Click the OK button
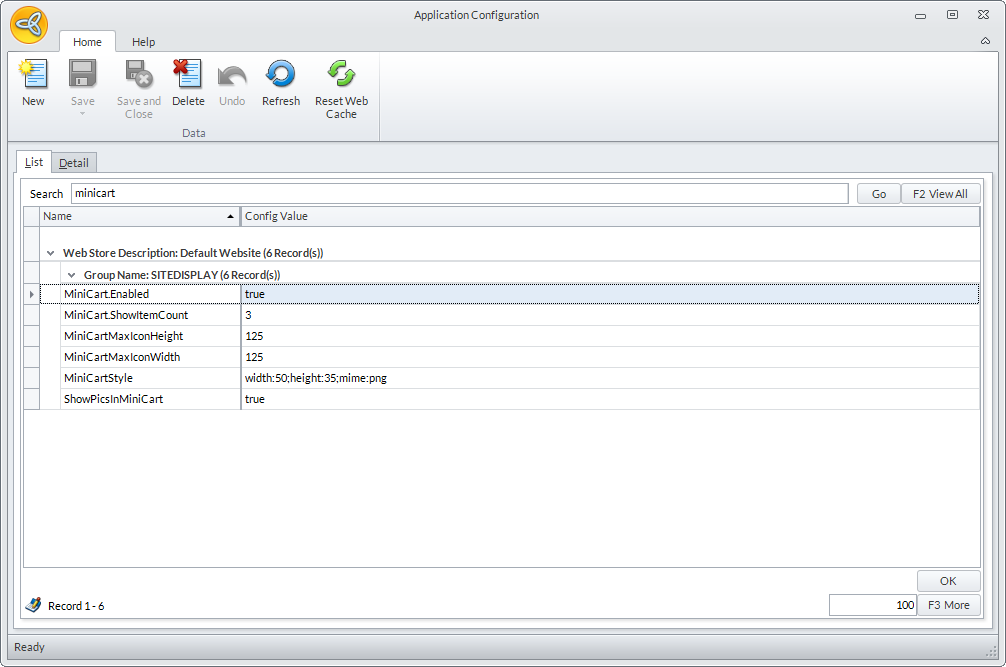 tap(948, 581)
